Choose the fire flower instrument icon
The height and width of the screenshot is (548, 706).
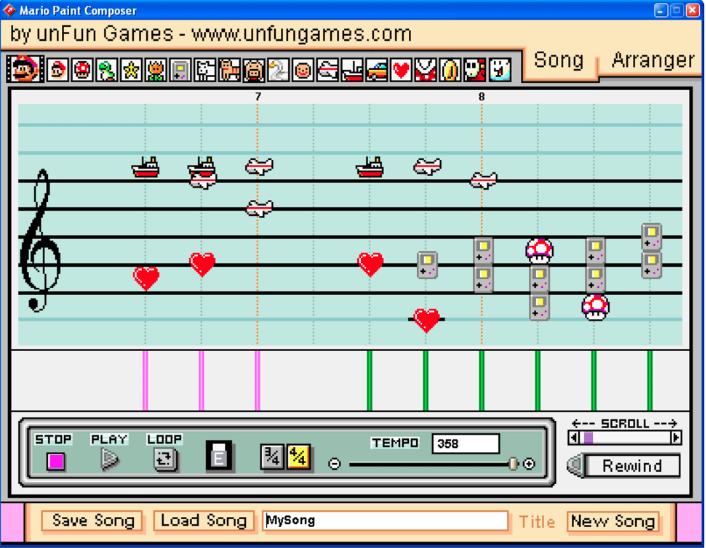(x=156, y=70)
